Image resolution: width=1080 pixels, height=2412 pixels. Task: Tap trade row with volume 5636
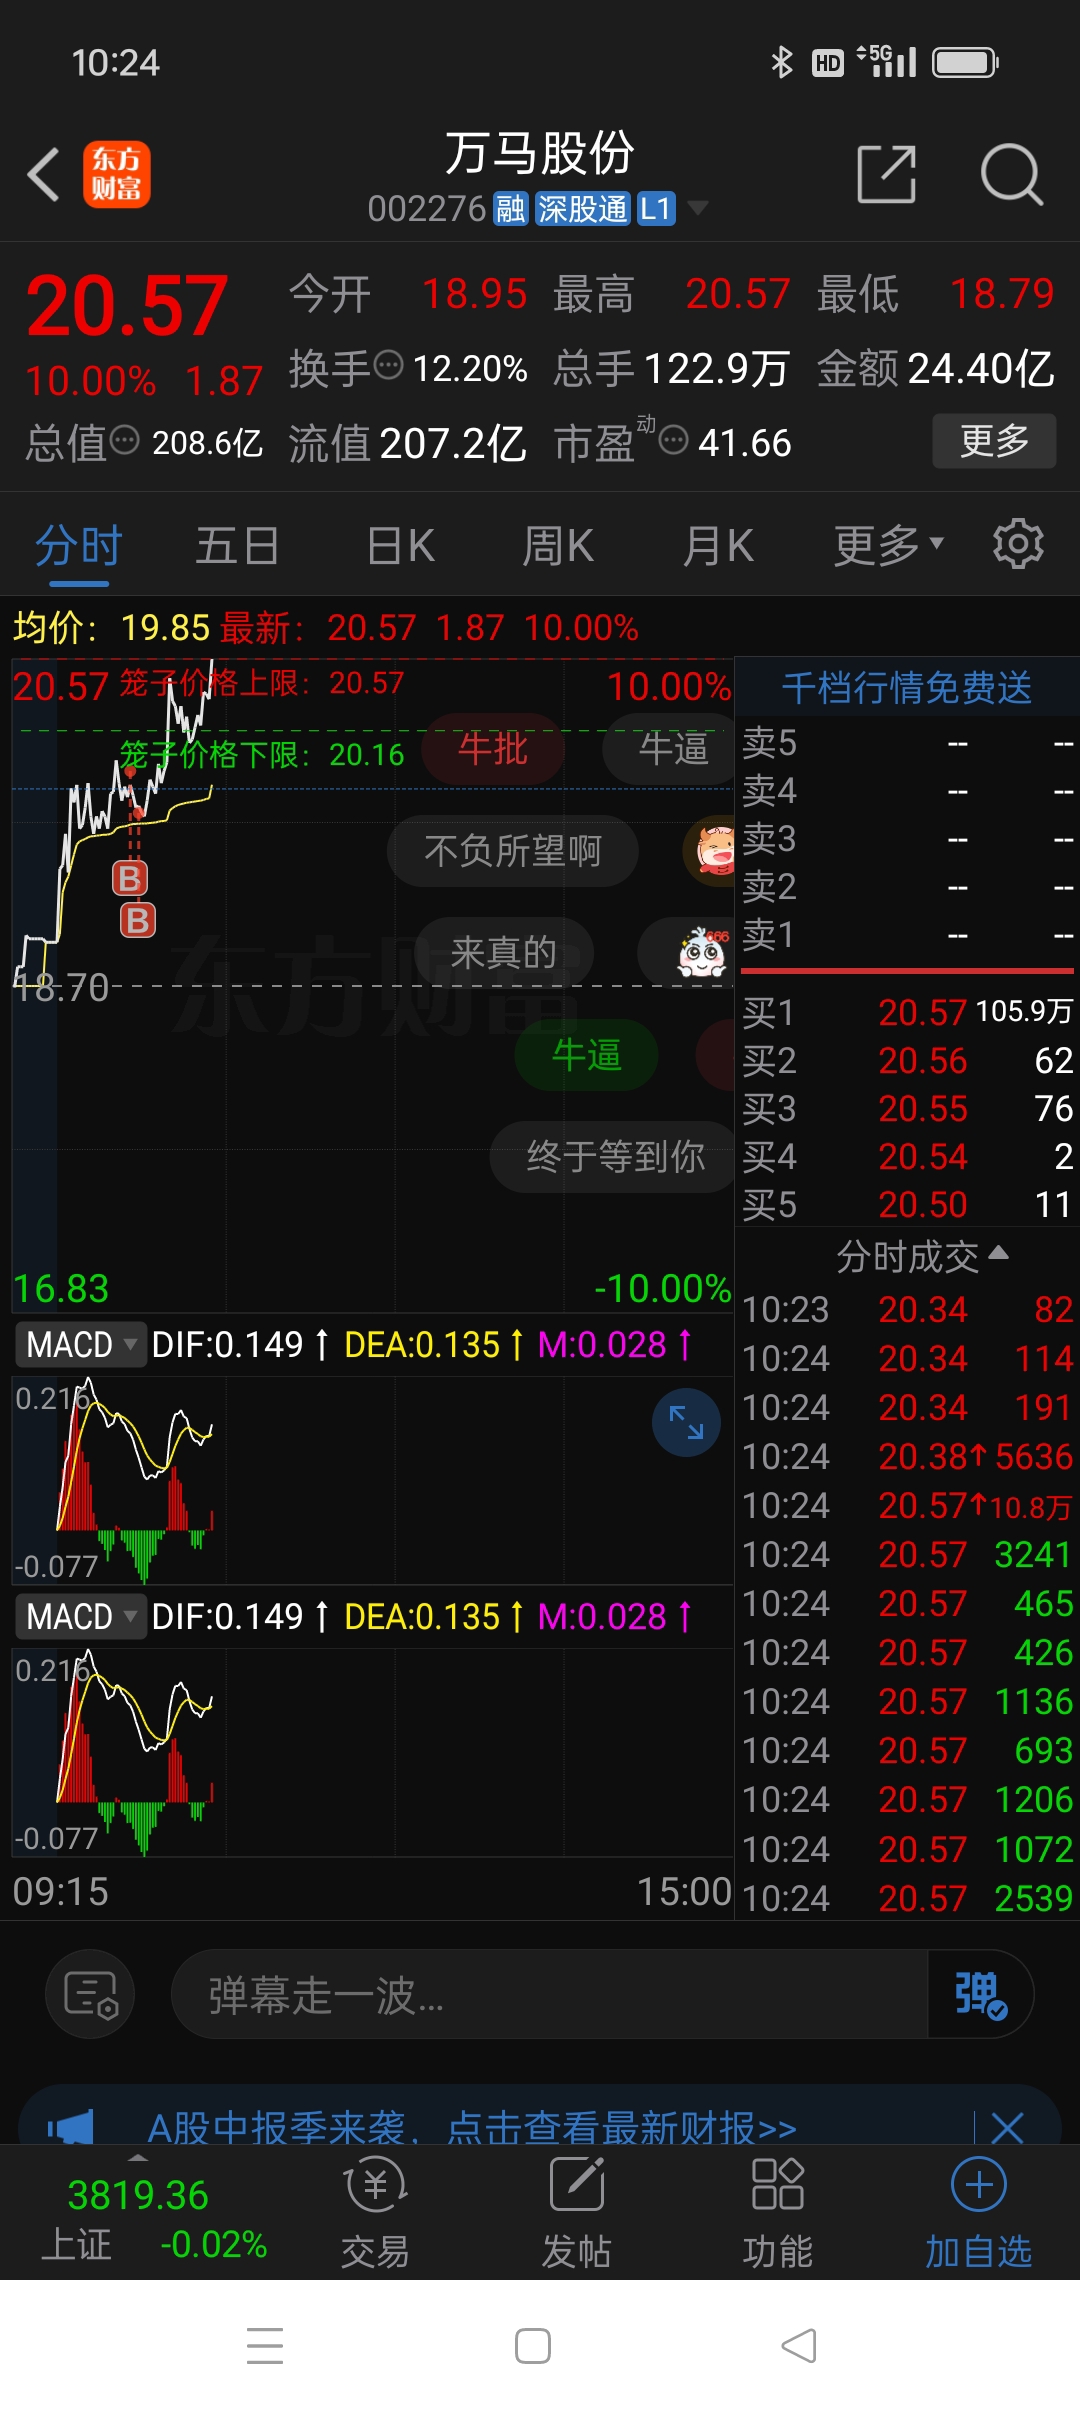pos(907,1456)
